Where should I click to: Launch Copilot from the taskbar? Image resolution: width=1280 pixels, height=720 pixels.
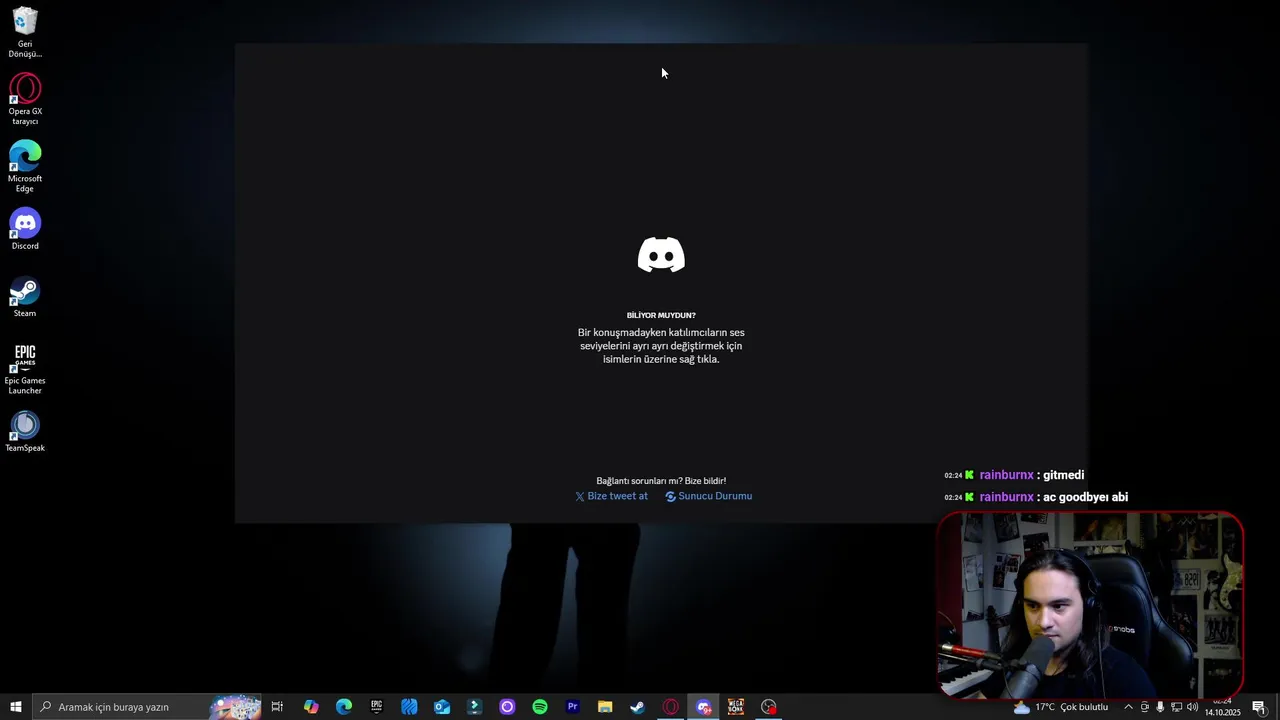click(x=311, y=707)
